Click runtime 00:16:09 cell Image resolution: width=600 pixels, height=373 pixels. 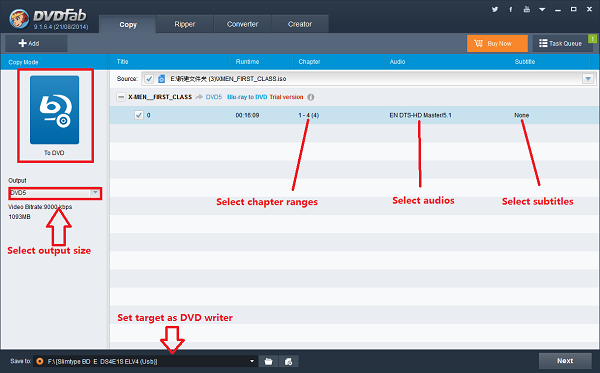(247, 115)
